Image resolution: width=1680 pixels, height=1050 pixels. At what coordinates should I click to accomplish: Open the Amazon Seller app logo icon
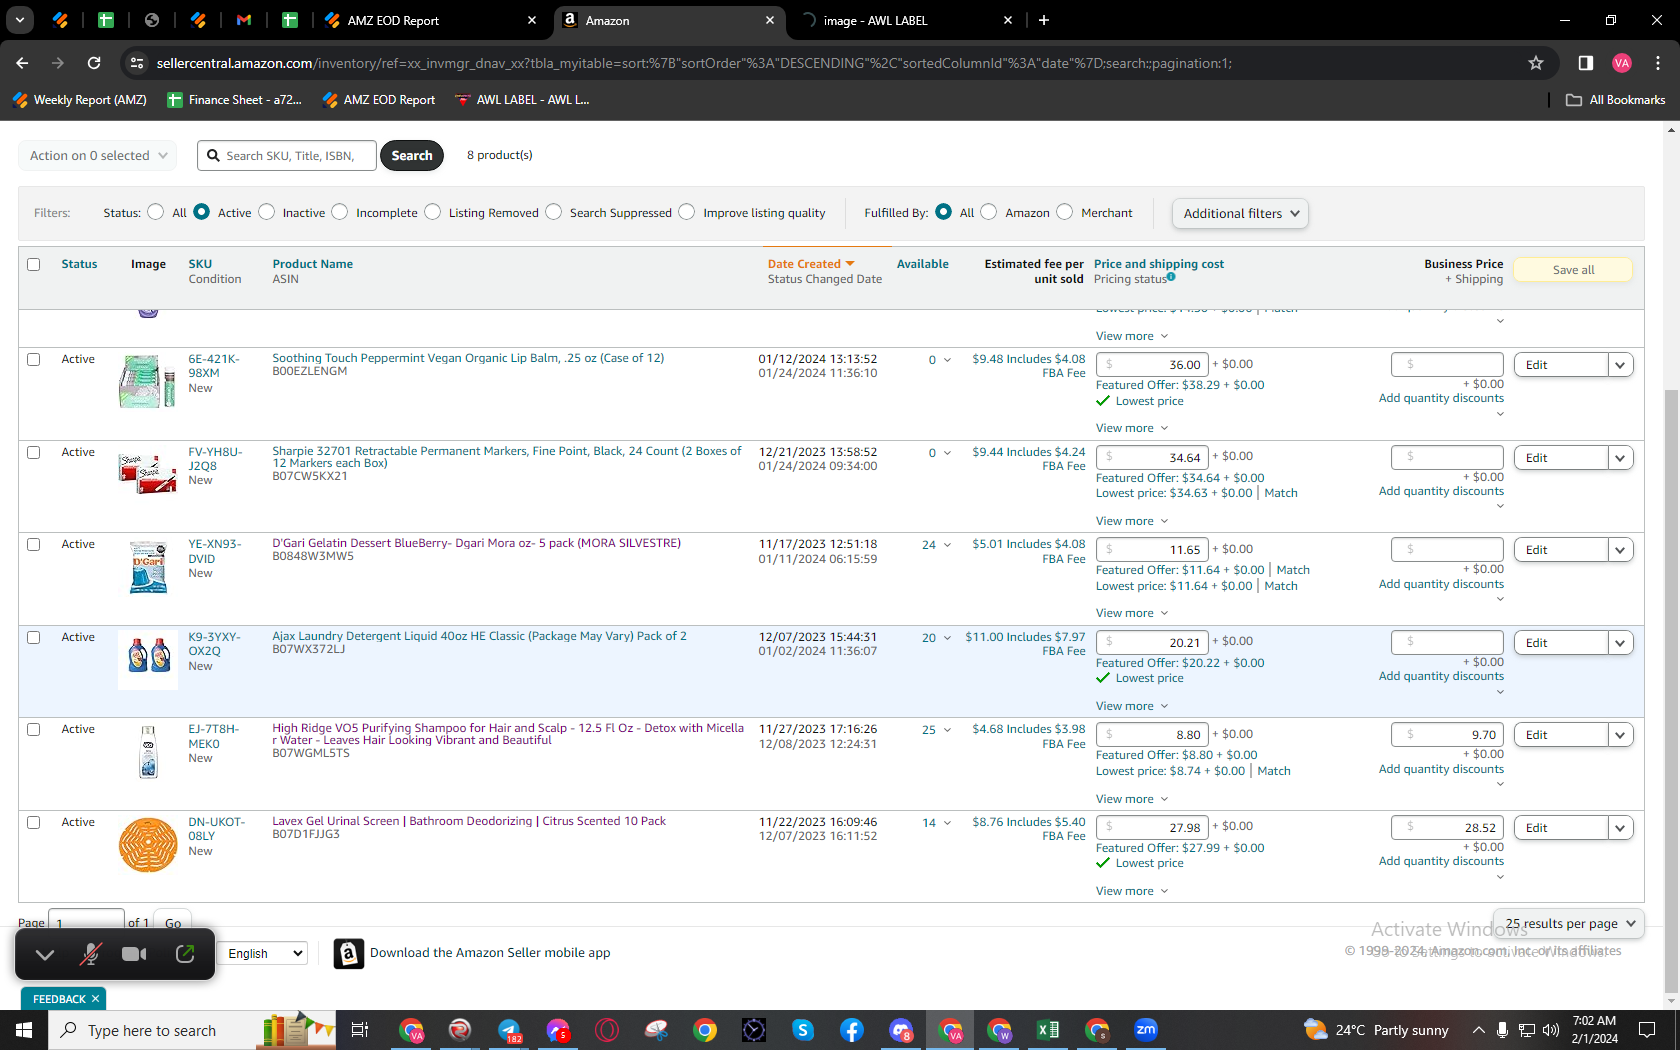[348, 954]
